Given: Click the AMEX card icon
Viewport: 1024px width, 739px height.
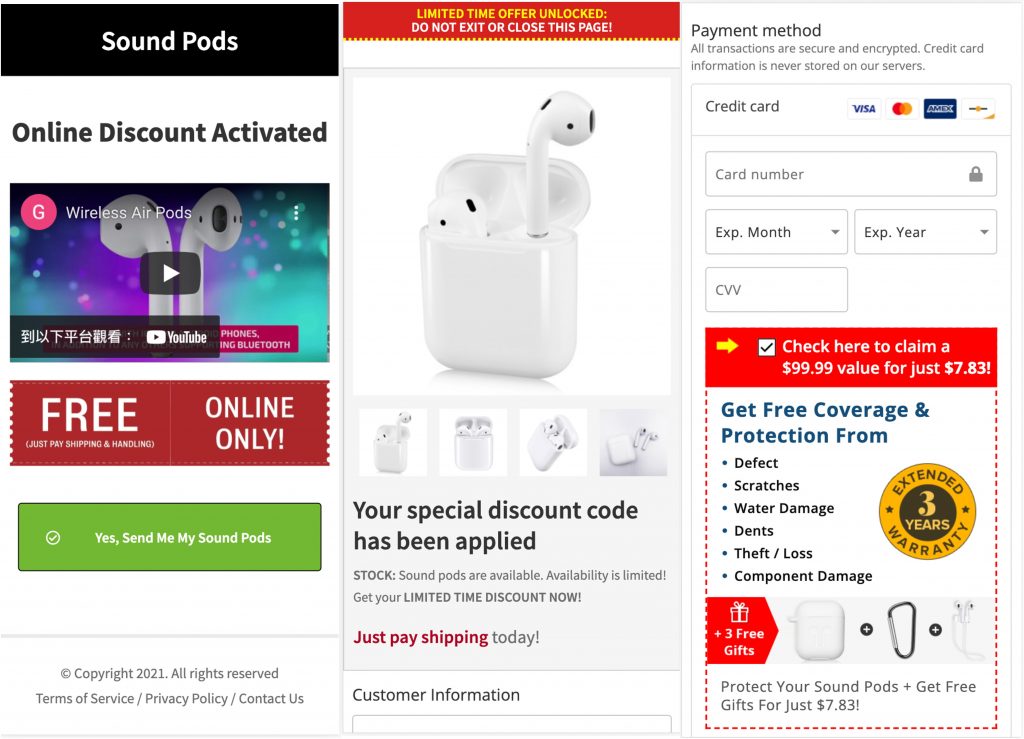Looking at the screenshot, I should tap(940, 109).
